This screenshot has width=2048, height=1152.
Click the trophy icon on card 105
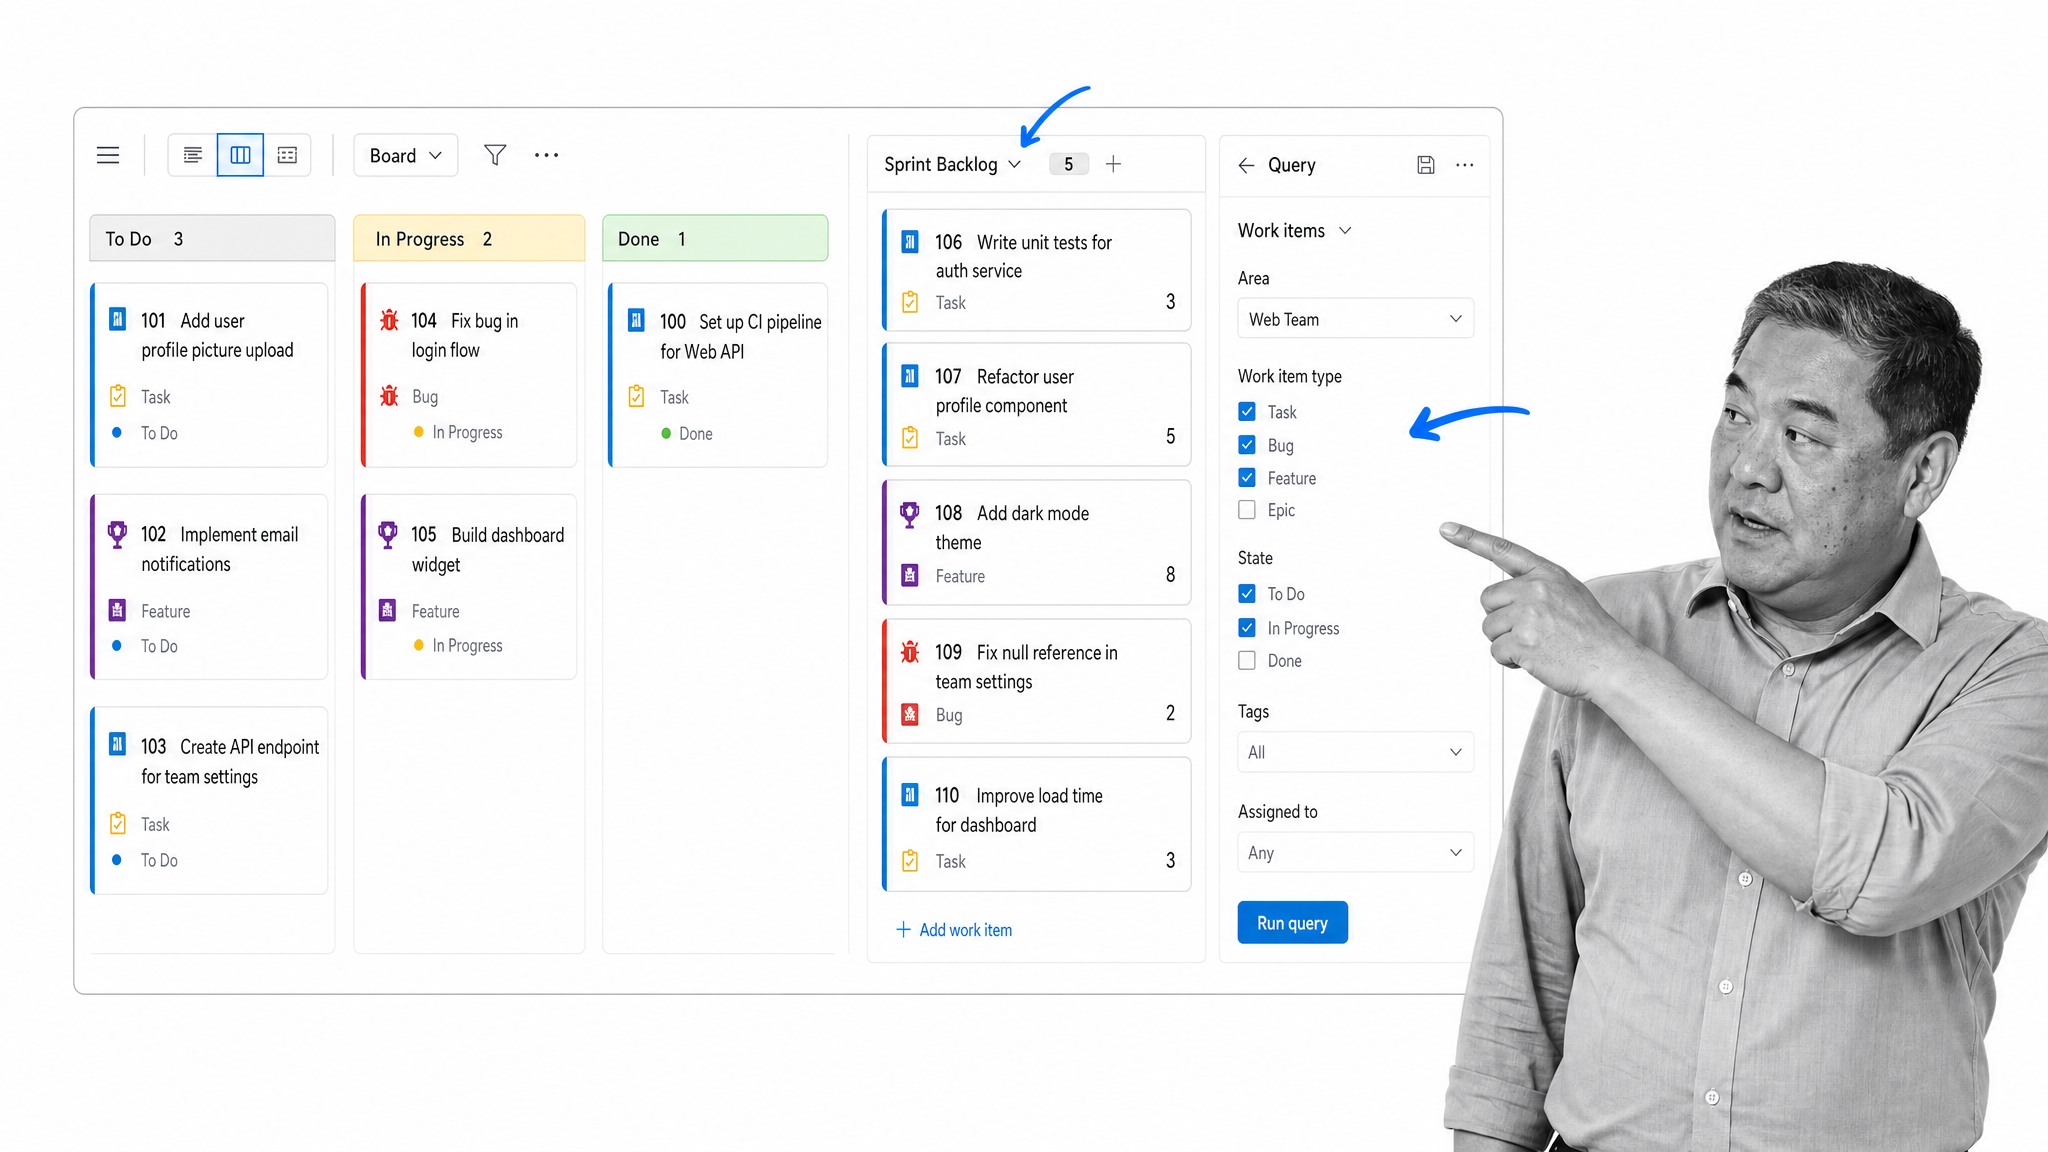388,534
